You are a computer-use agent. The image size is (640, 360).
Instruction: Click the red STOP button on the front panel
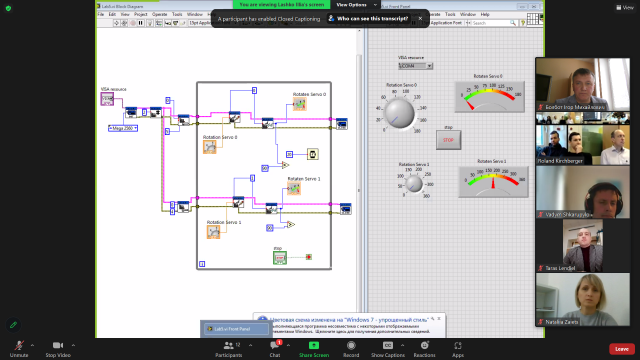(x=448, y=140)
